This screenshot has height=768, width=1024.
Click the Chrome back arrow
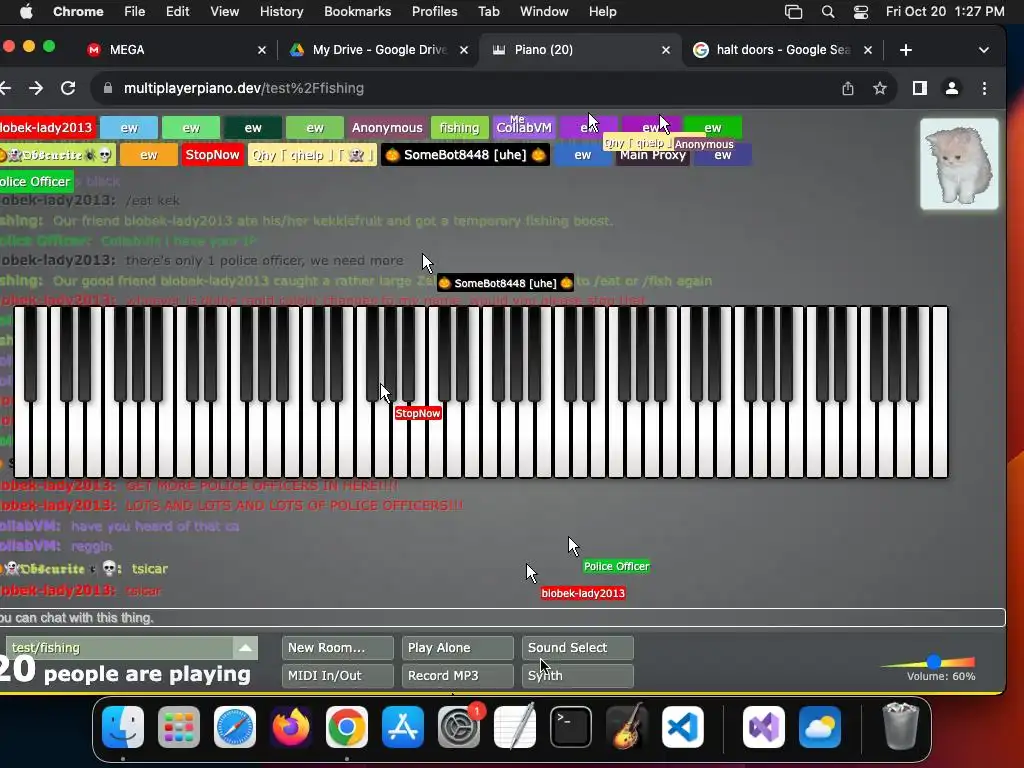[6, 88]
